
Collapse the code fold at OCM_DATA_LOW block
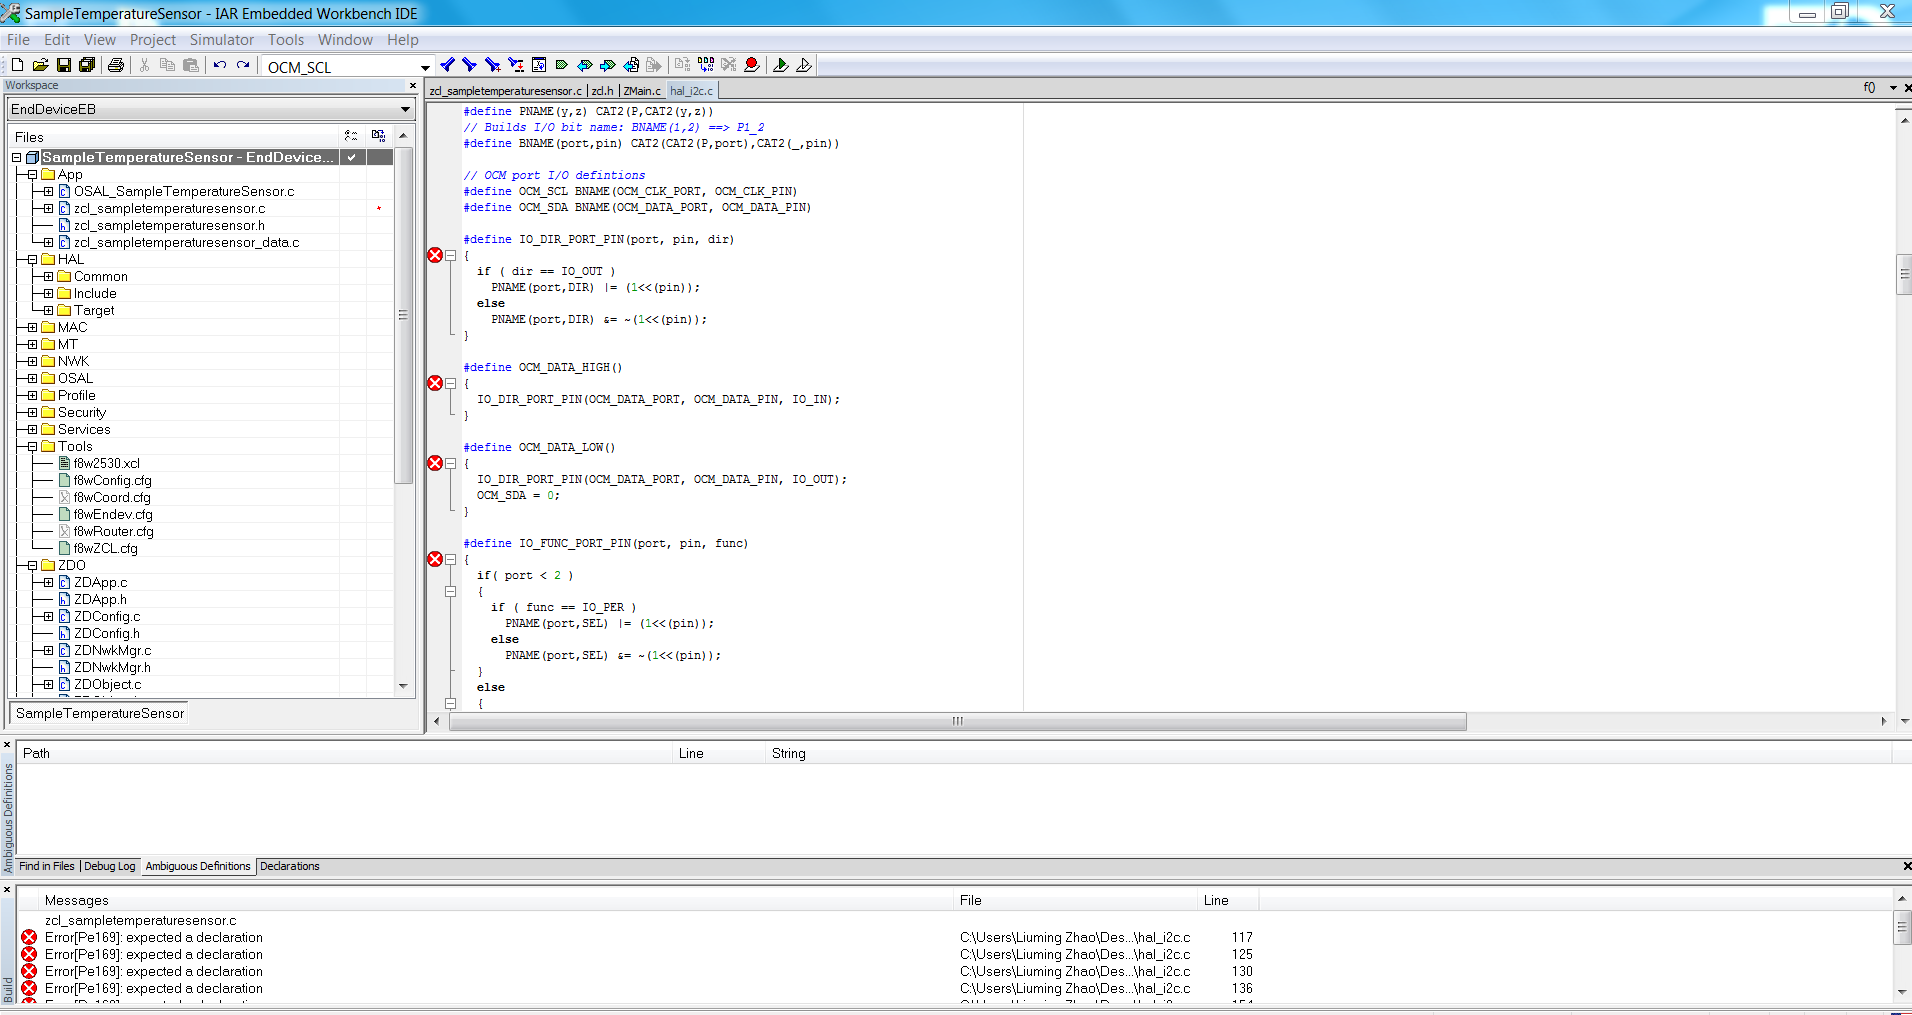click(450, 464)
